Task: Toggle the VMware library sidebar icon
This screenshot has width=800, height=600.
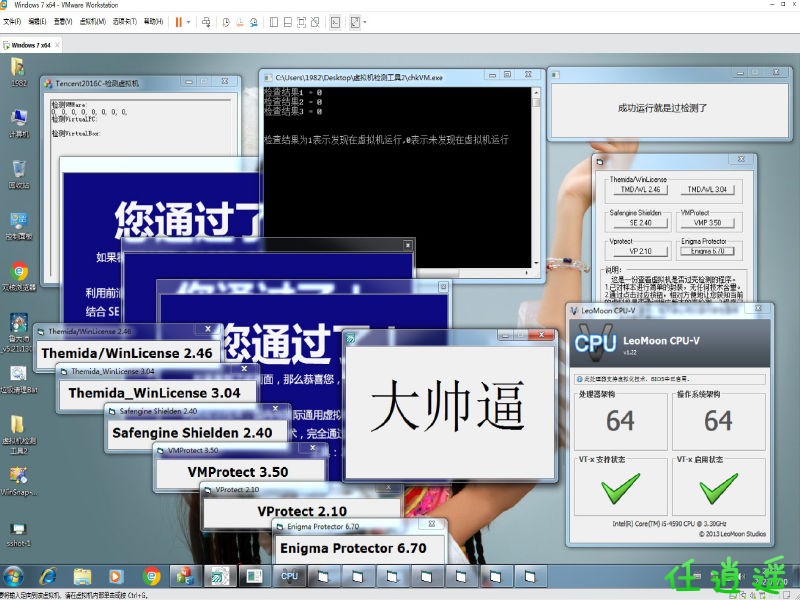Action: [274, 22]
